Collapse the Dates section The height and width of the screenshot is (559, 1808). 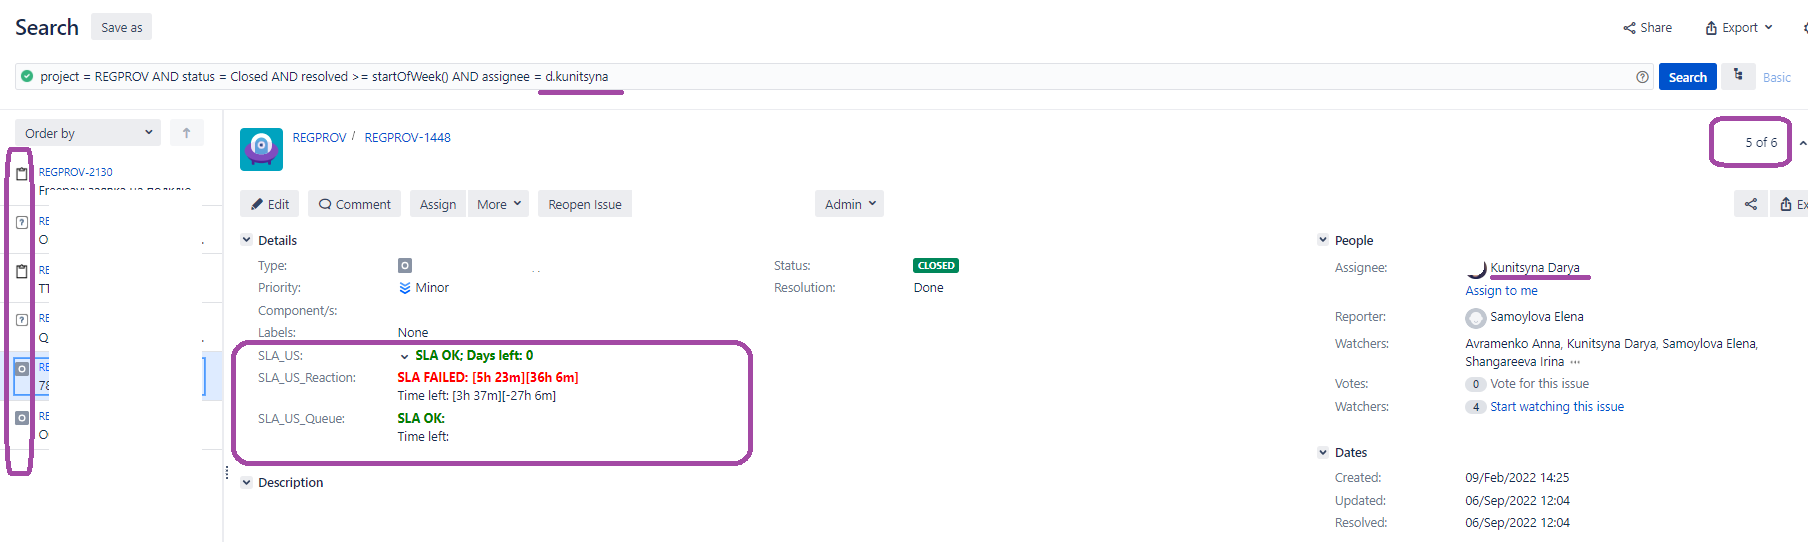coord(1323,452)
